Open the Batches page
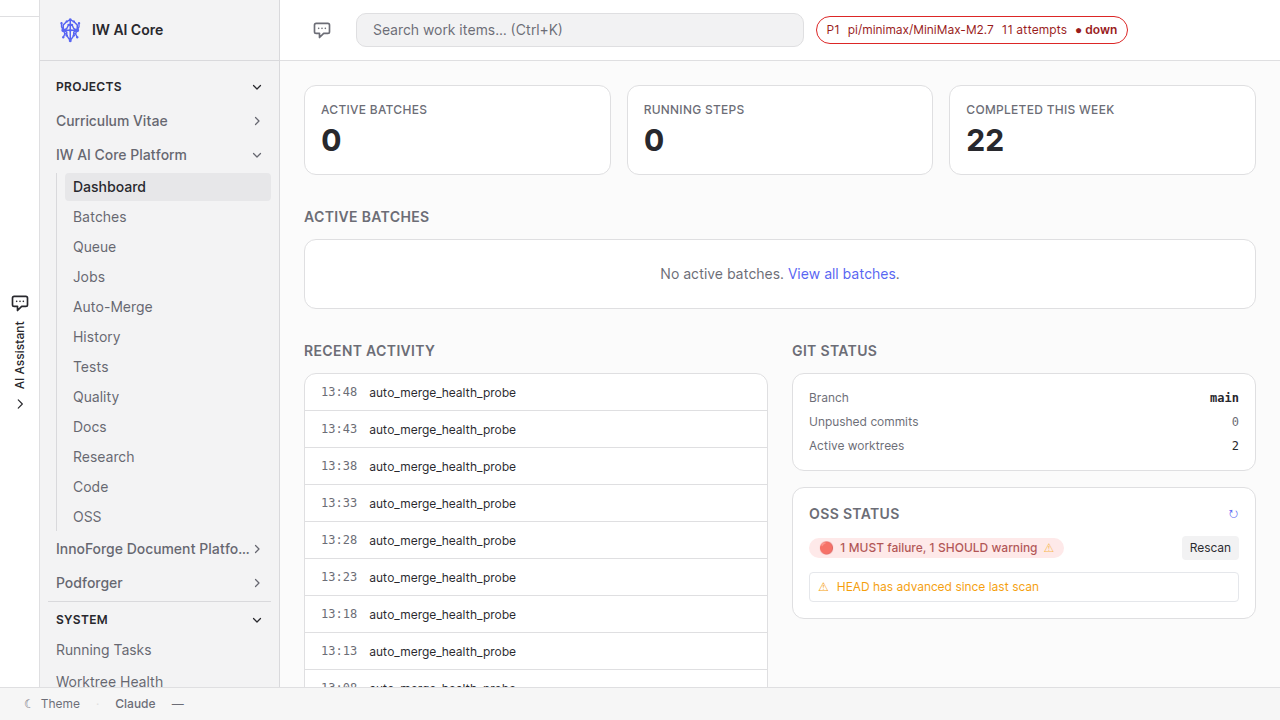This screenshot has width=1280, height=720. coord(168,217)
